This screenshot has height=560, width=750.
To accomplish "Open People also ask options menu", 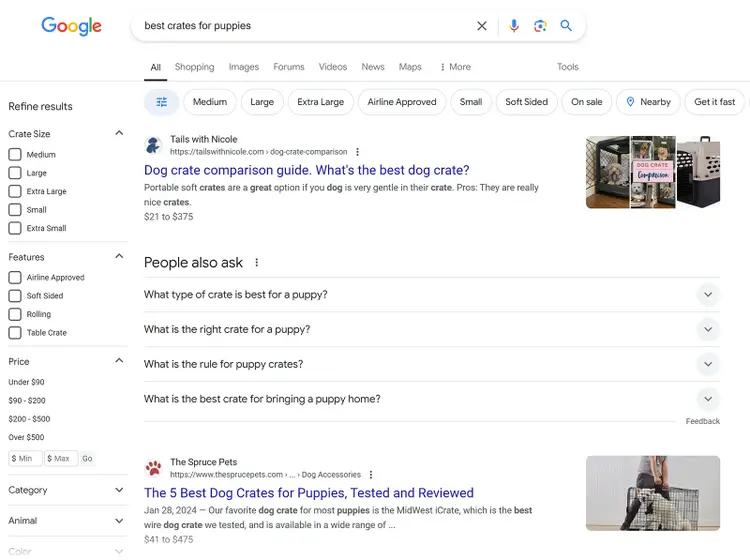I will 257,263.
